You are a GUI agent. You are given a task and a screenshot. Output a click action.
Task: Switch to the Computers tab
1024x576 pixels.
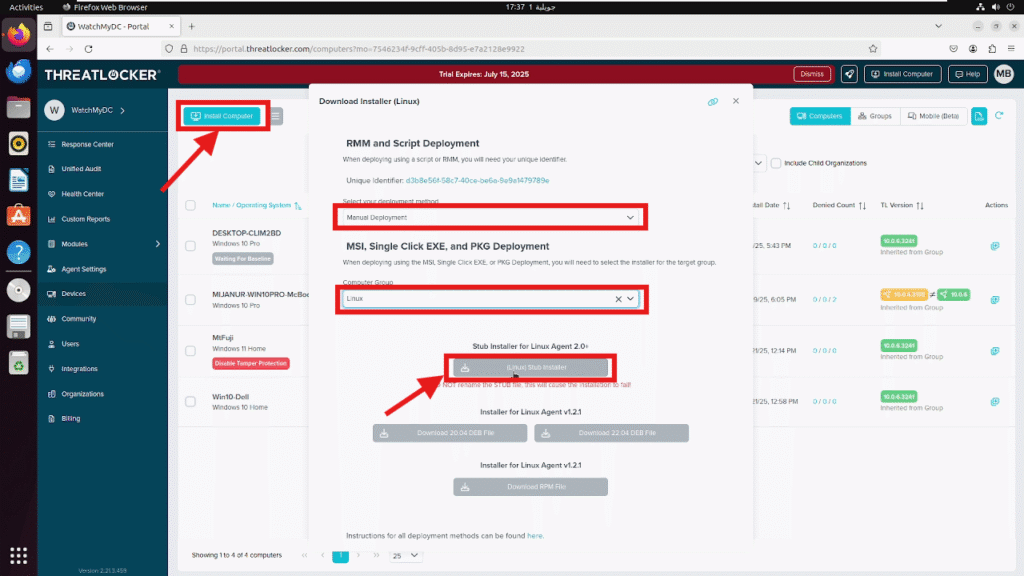(820, 116)
